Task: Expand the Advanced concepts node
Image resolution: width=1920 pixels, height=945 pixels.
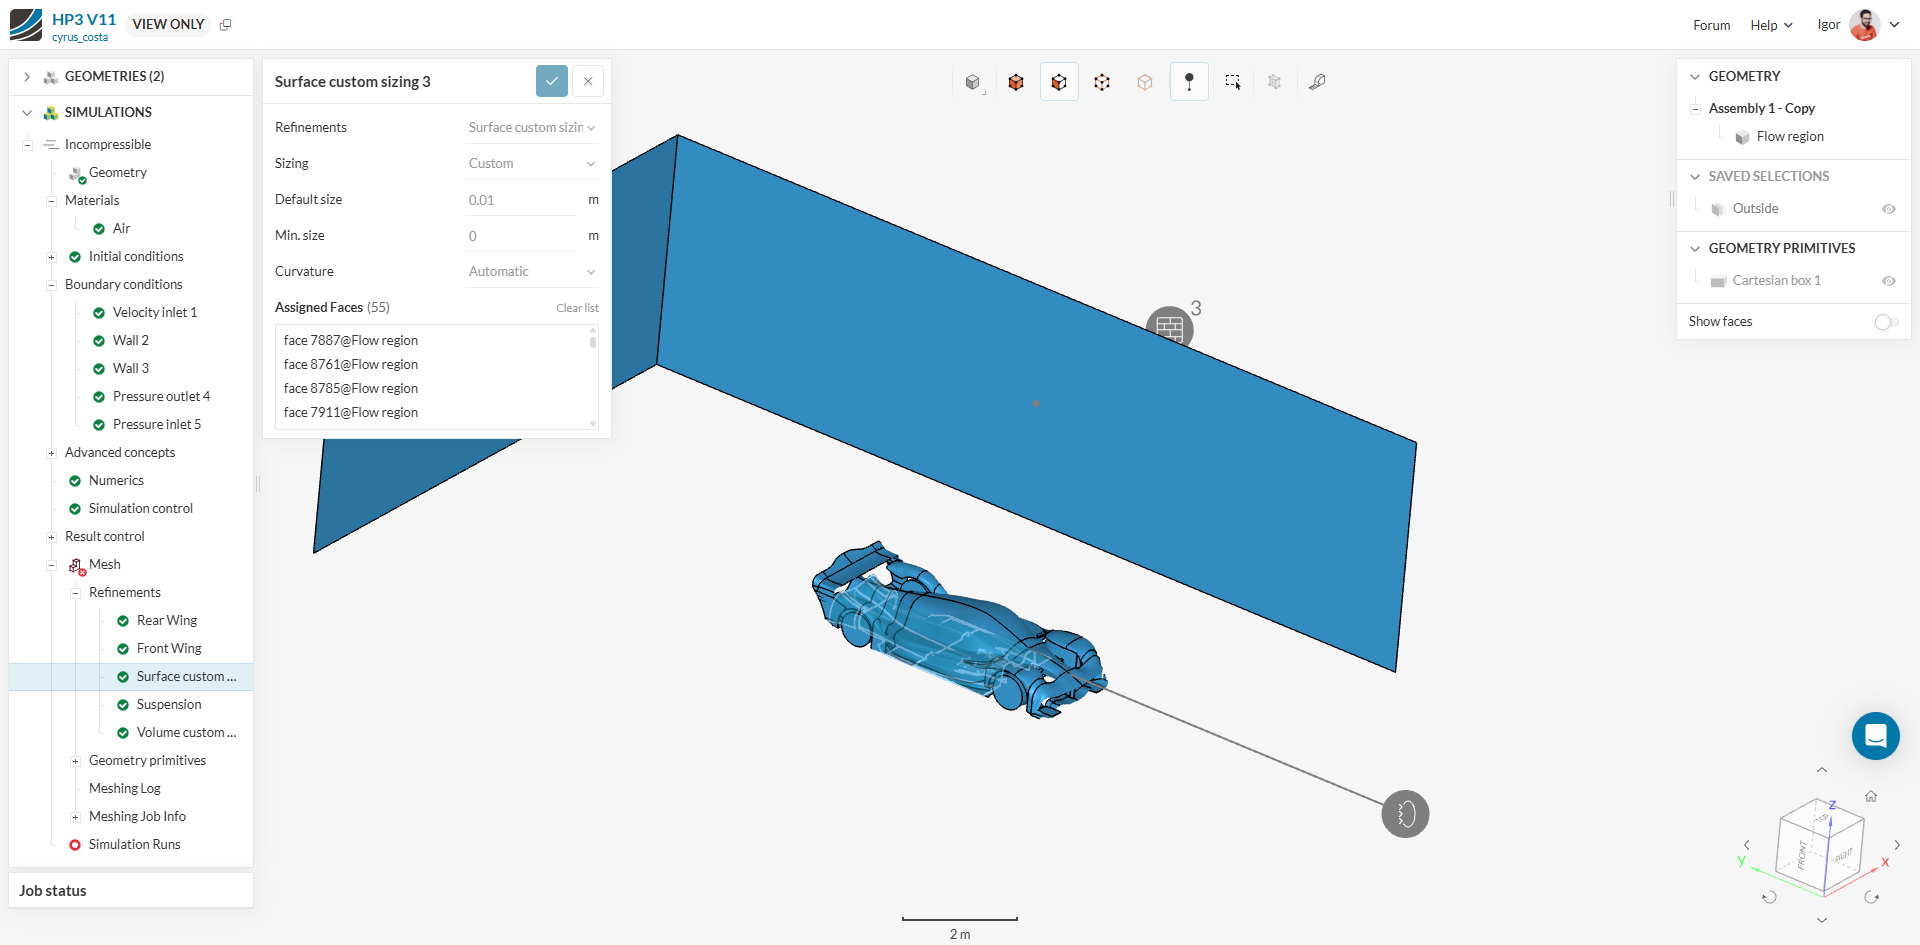Action: [x=51, y=453]
